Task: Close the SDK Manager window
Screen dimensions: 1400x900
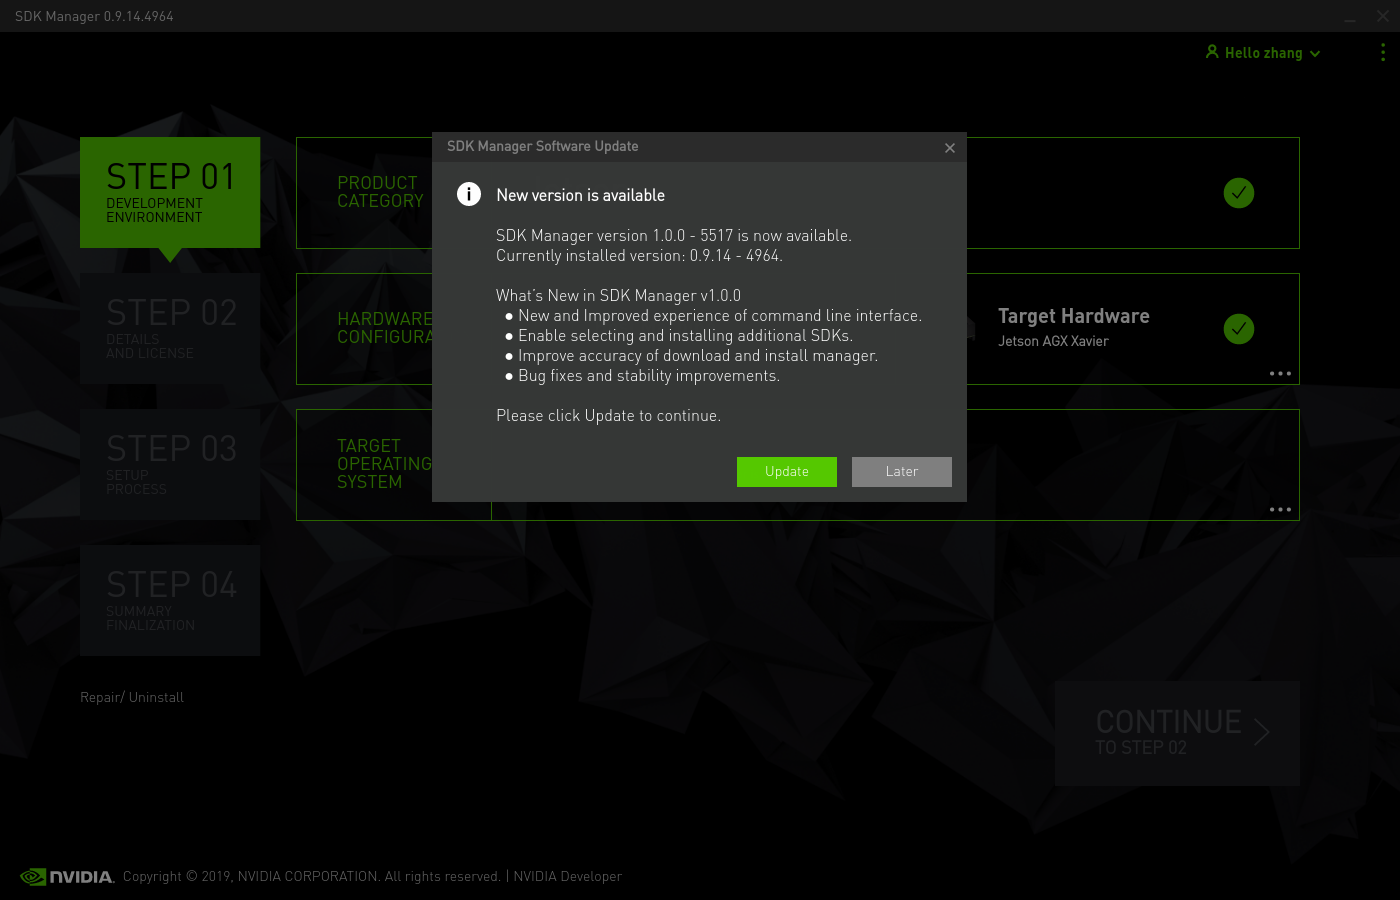Action: [1383, 16]
